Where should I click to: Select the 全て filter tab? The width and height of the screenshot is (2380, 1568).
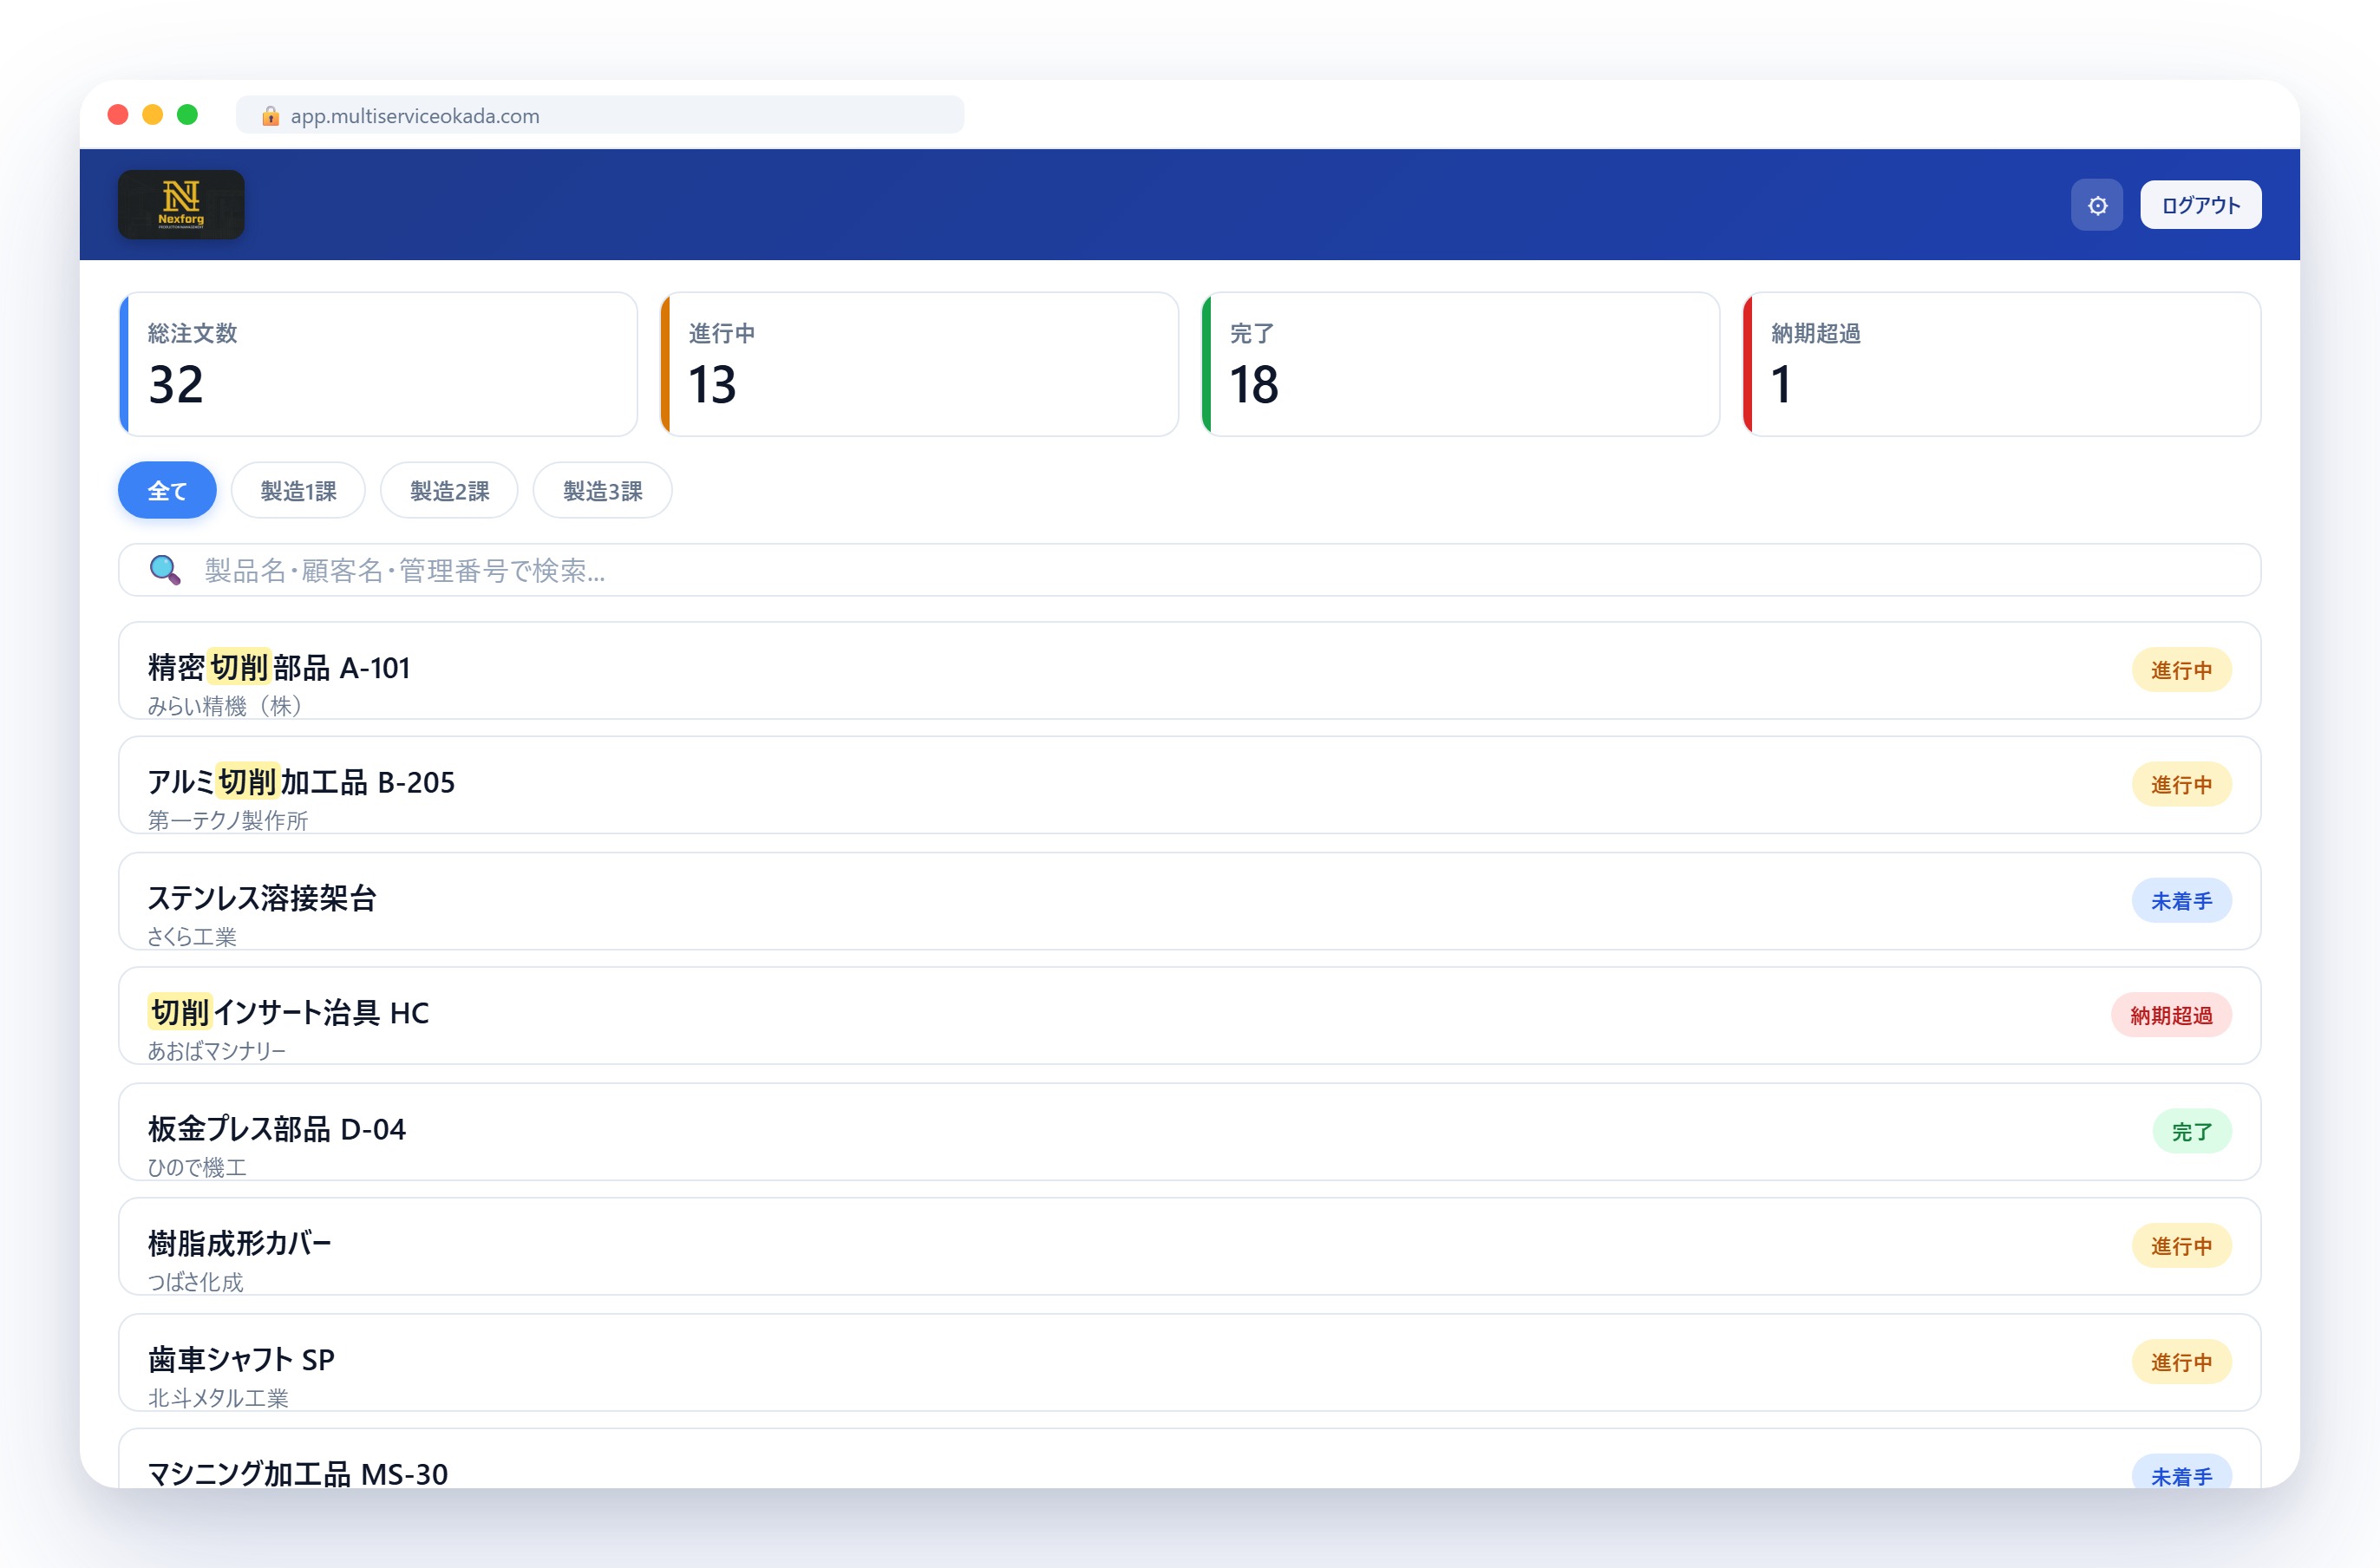point(167,490)
